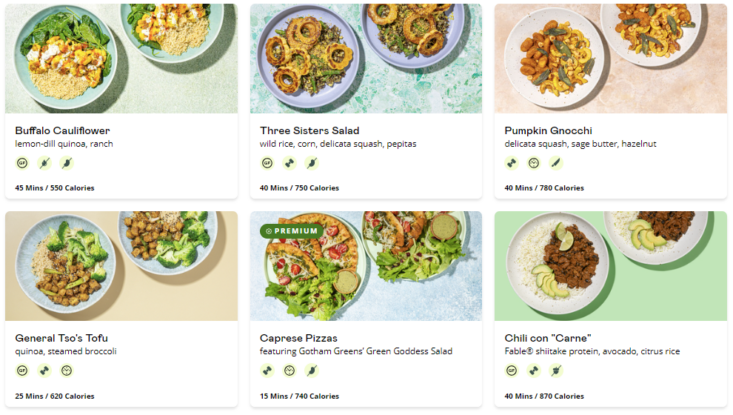The width and height of the screenshot is (733, 415).
Task: Click the GF icon under Chili con "Carne"
Action: 512,370
